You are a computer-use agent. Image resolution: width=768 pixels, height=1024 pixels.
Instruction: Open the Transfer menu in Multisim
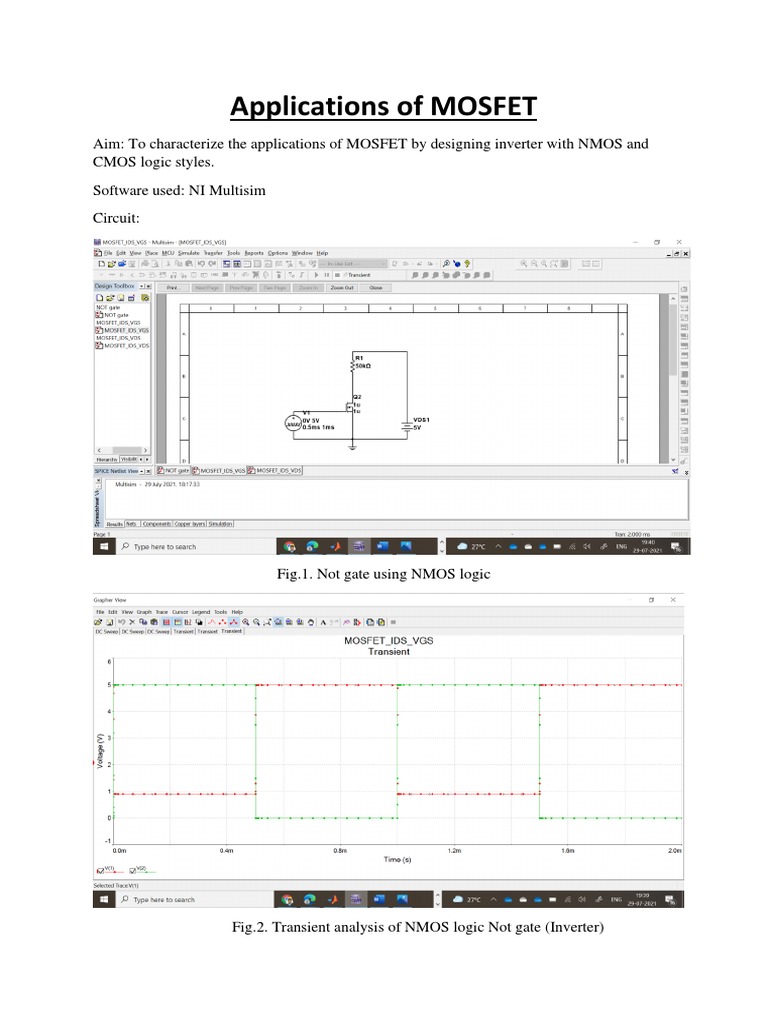(x=214, y=253)
